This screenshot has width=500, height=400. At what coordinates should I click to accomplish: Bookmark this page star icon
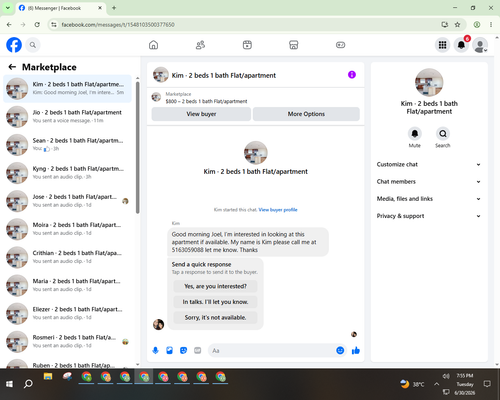457,24
